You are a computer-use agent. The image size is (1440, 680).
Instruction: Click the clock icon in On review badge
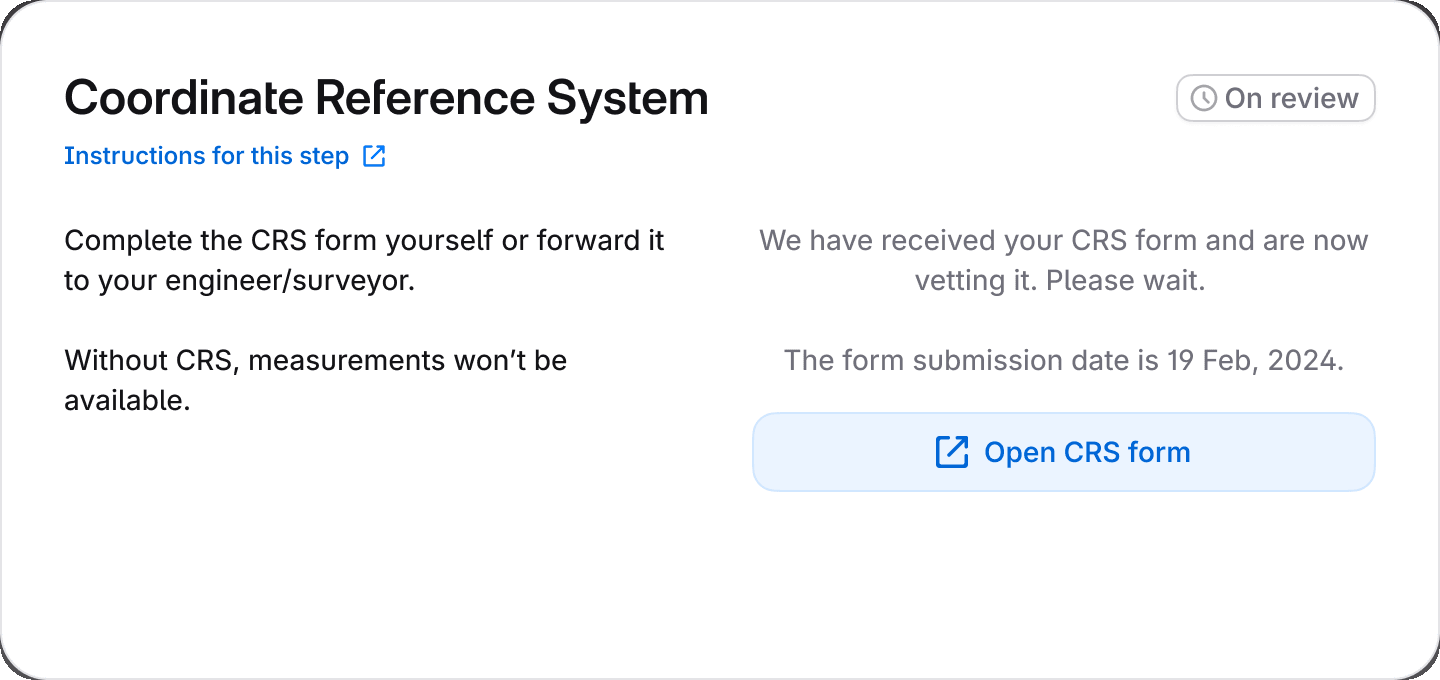click(x=1204, y=98)
